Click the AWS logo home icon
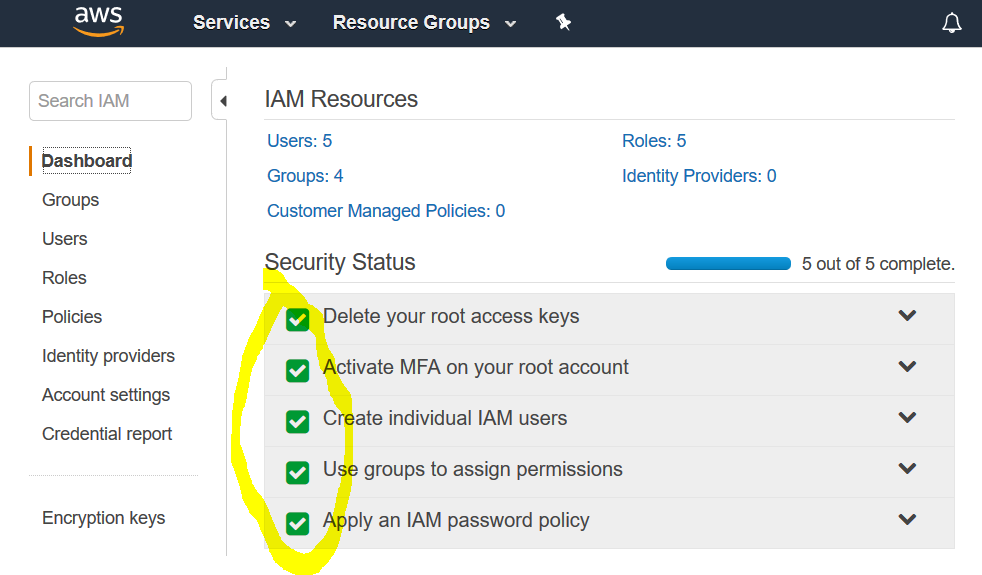This screenshot has height=575, width=982. [x=98, y=21]
